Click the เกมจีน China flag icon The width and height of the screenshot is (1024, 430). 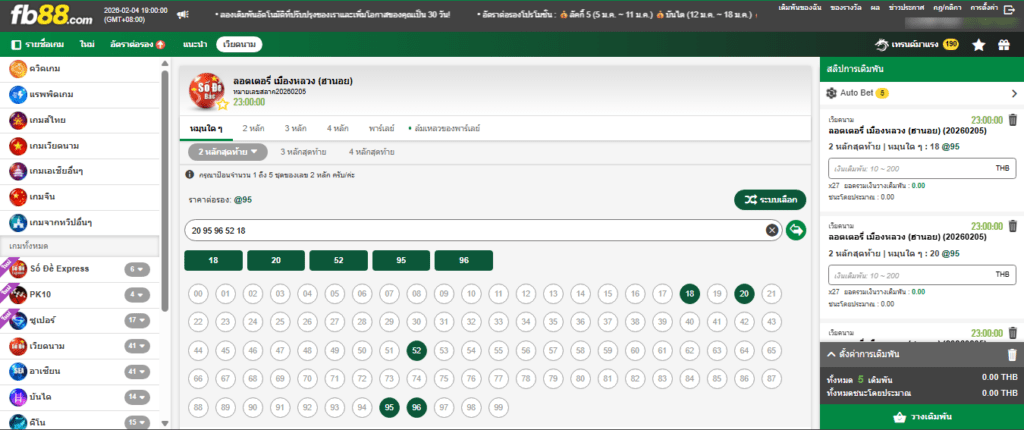(x=18, y=197)
